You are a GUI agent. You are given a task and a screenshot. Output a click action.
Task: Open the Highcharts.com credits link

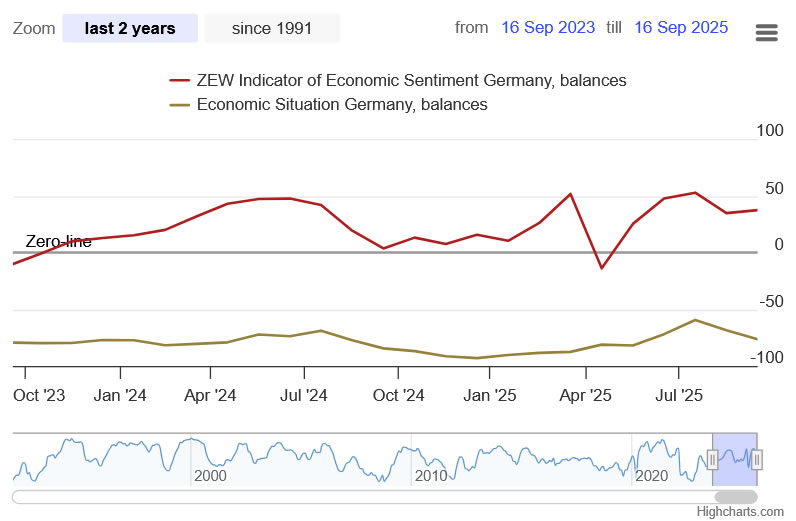click(x=741, y=511)
